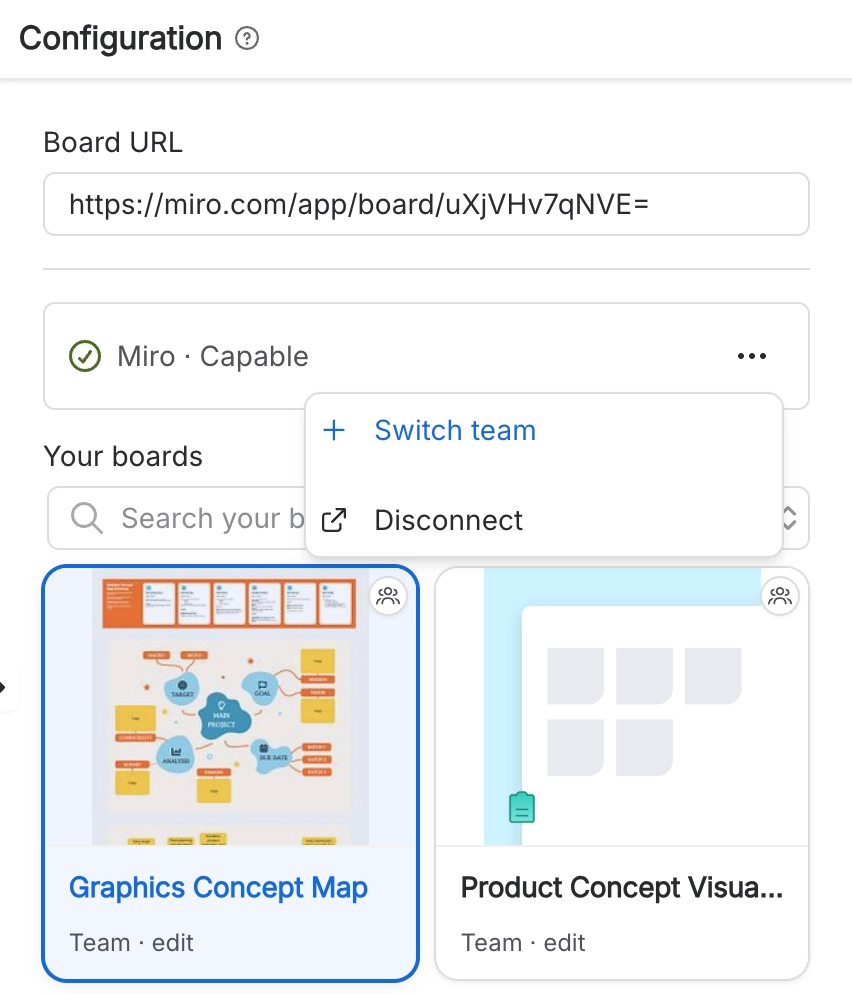Image resolution: width=852 pixels, height=994 pixels.
Task: Click Team · edit under Graphics Concept Map
Action: coord(131,943)
